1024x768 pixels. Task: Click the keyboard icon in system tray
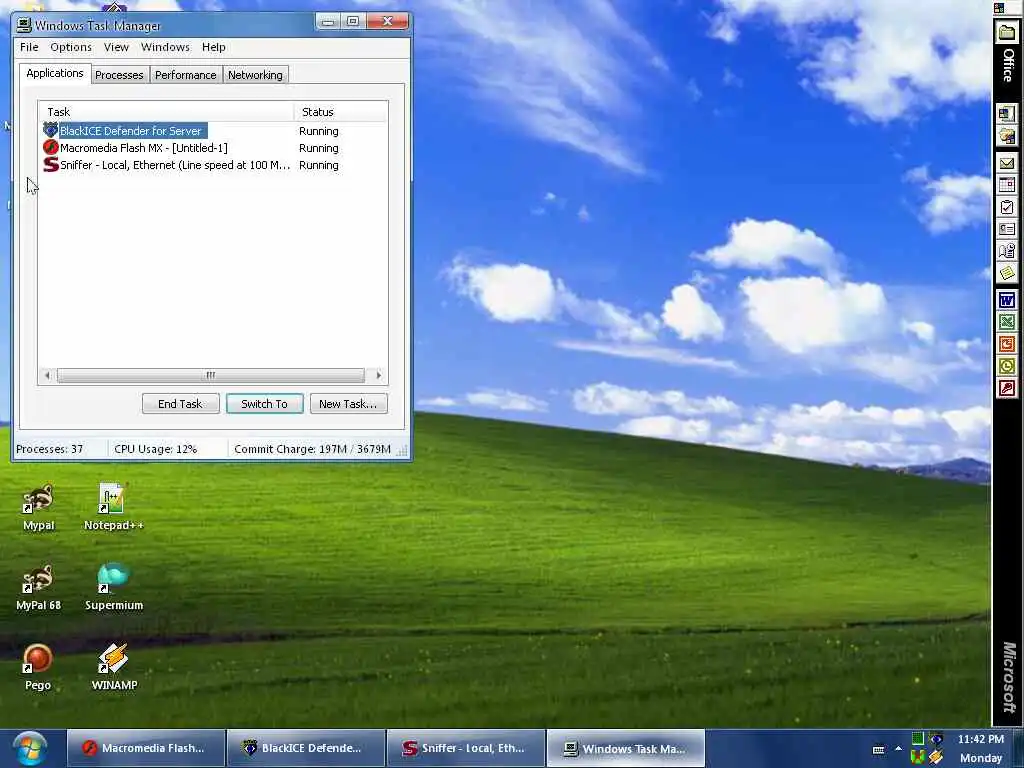click(878, 749)
